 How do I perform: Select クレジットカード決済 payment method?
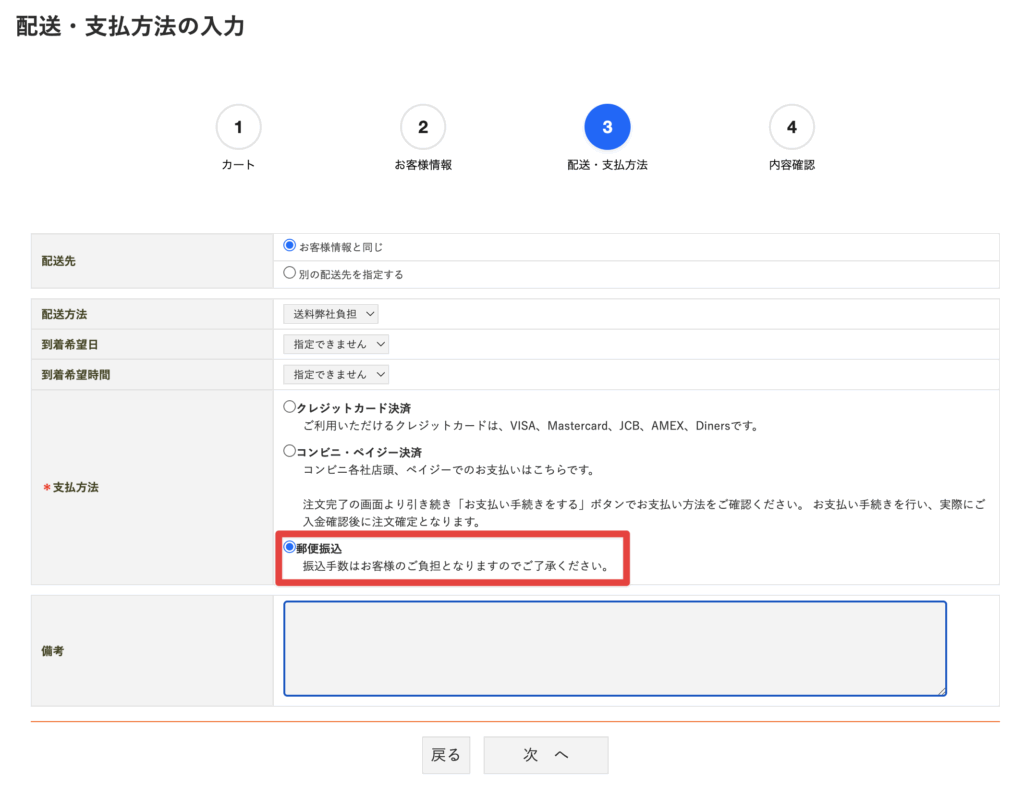[287, 407]
